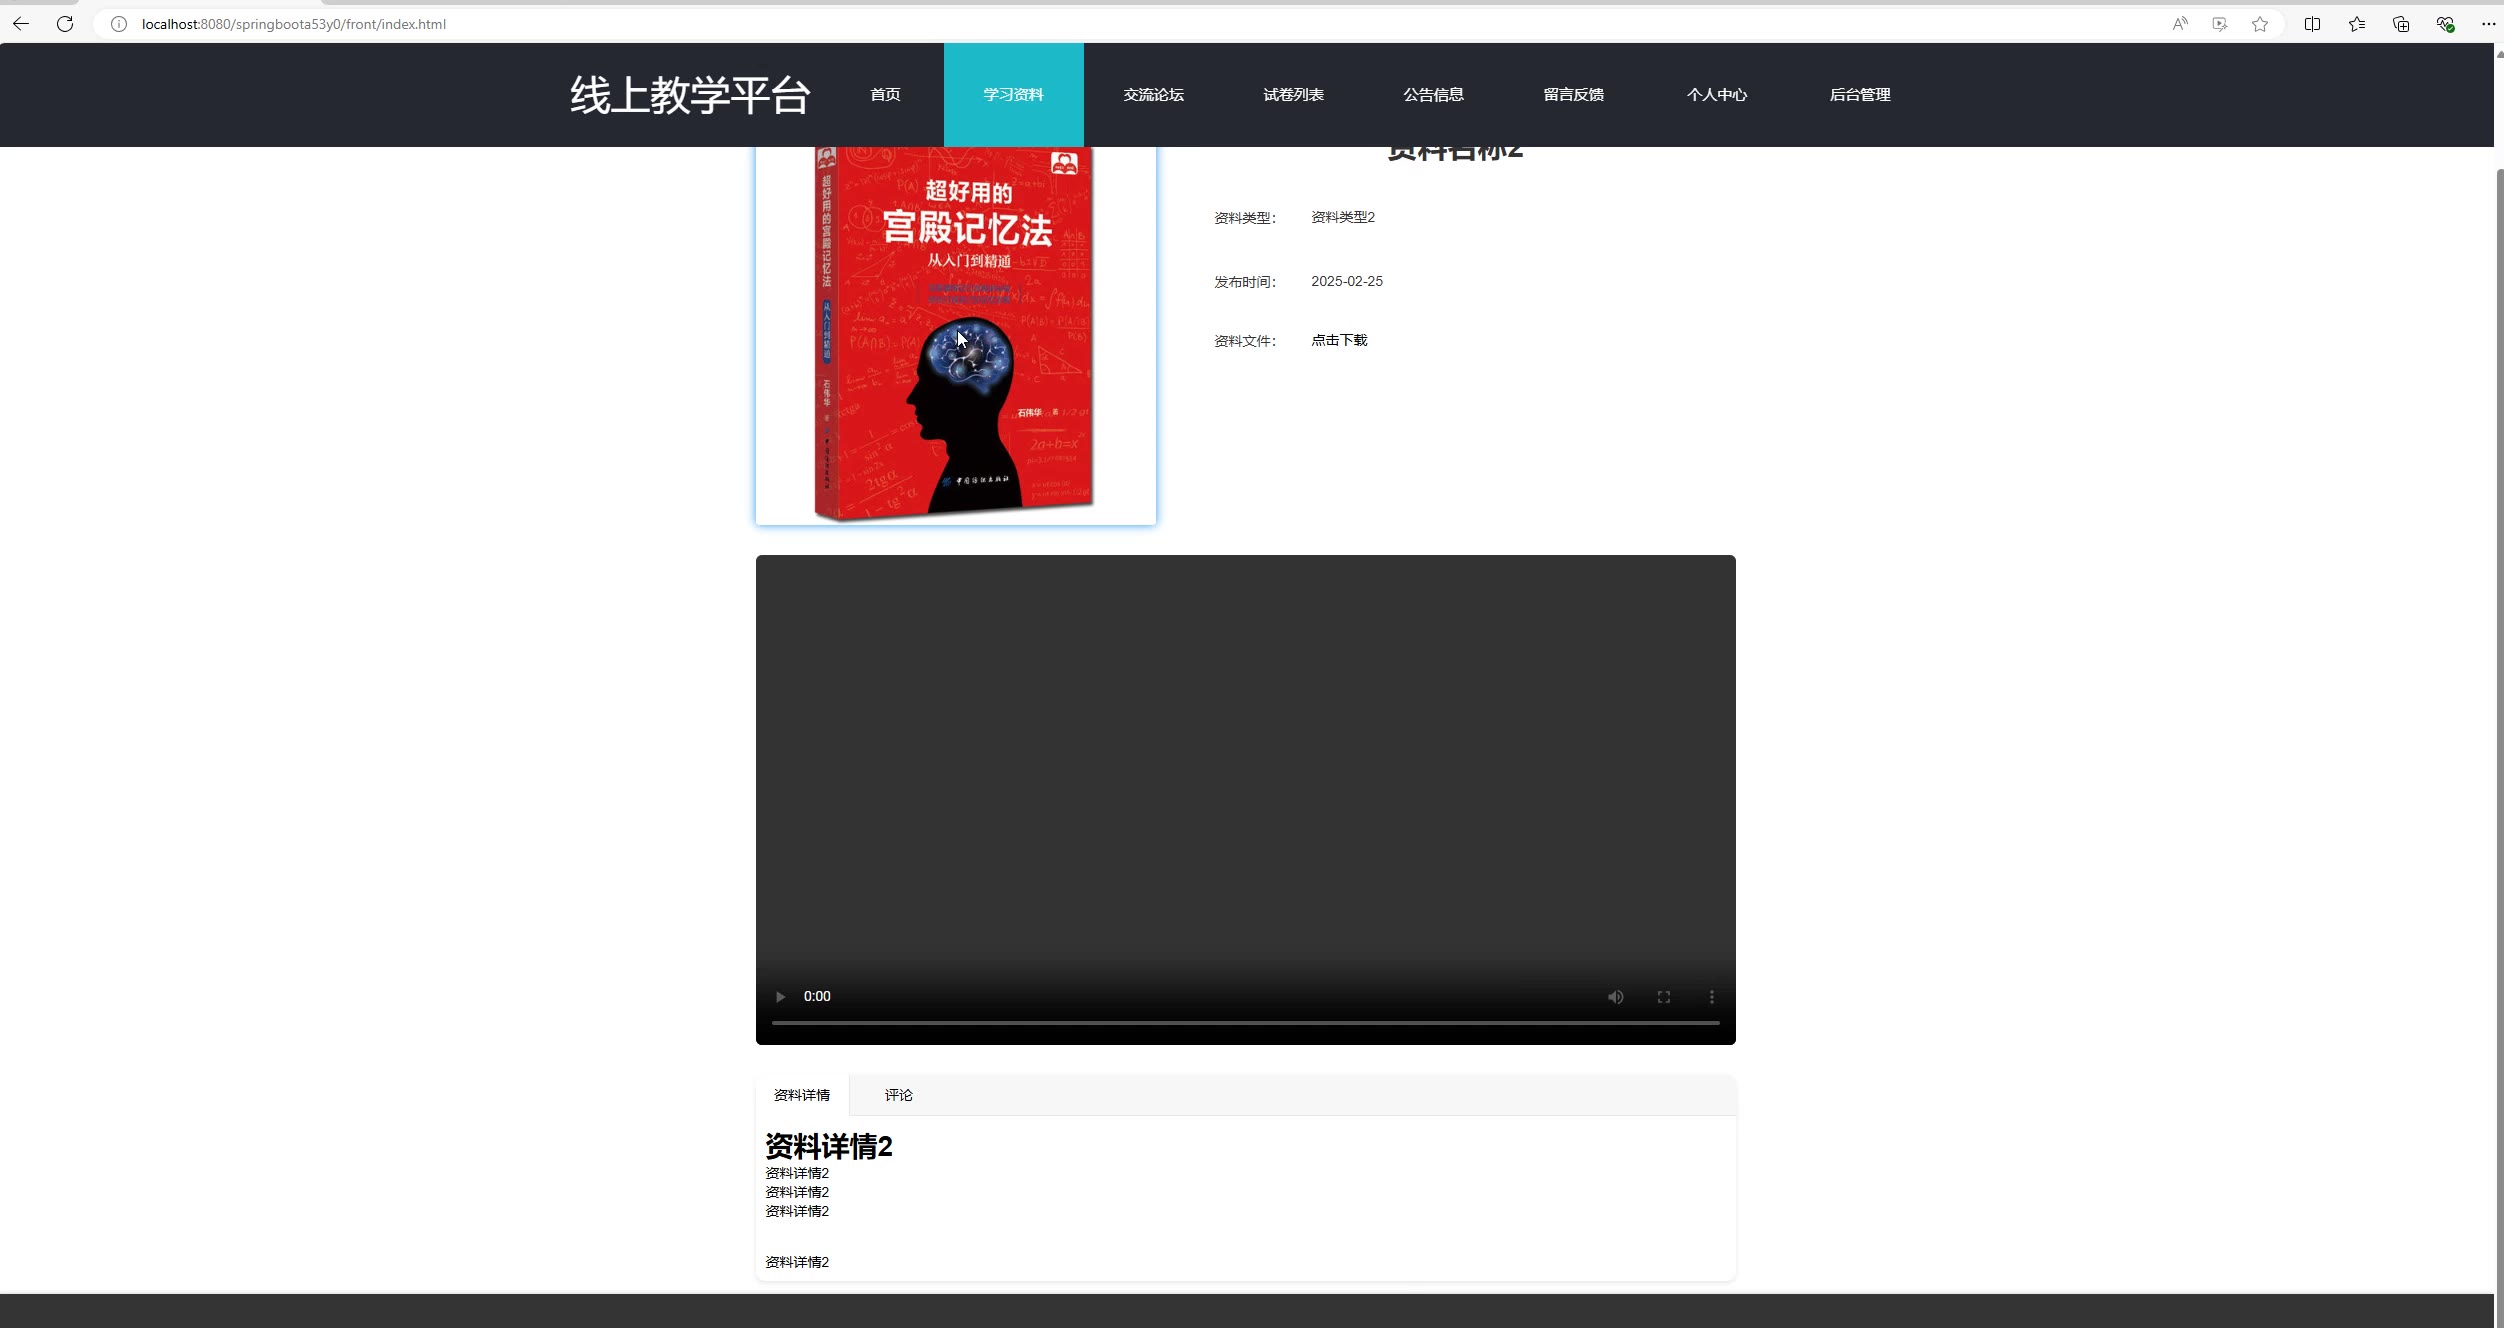Enter video fullscreen mode
The height and width of the screenshot is (1328, 2504).
point(1663,997)
